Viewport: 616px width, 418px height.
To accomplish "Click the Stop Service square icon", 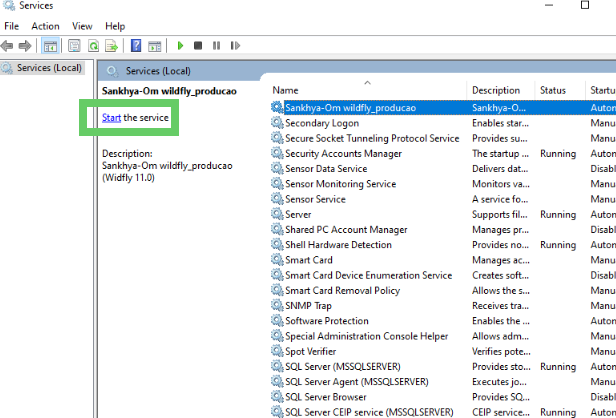I will click(x=198, y=46).
